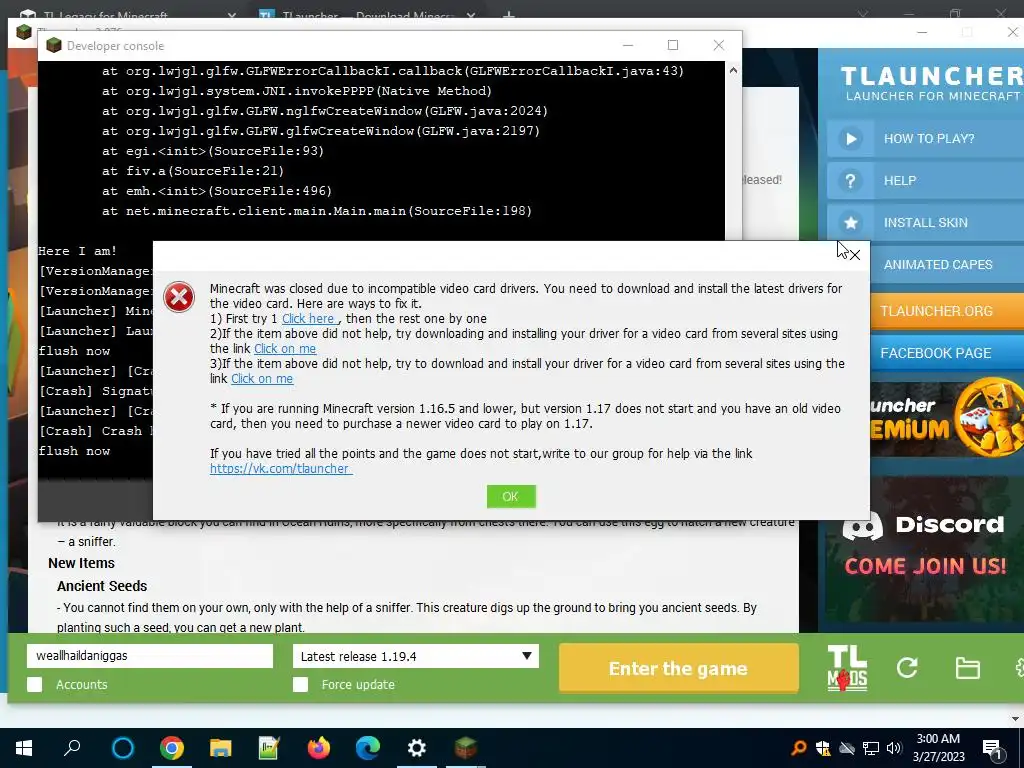Open Firefox from taskbar
This screenshot has height=768, width=1024.
319,748
